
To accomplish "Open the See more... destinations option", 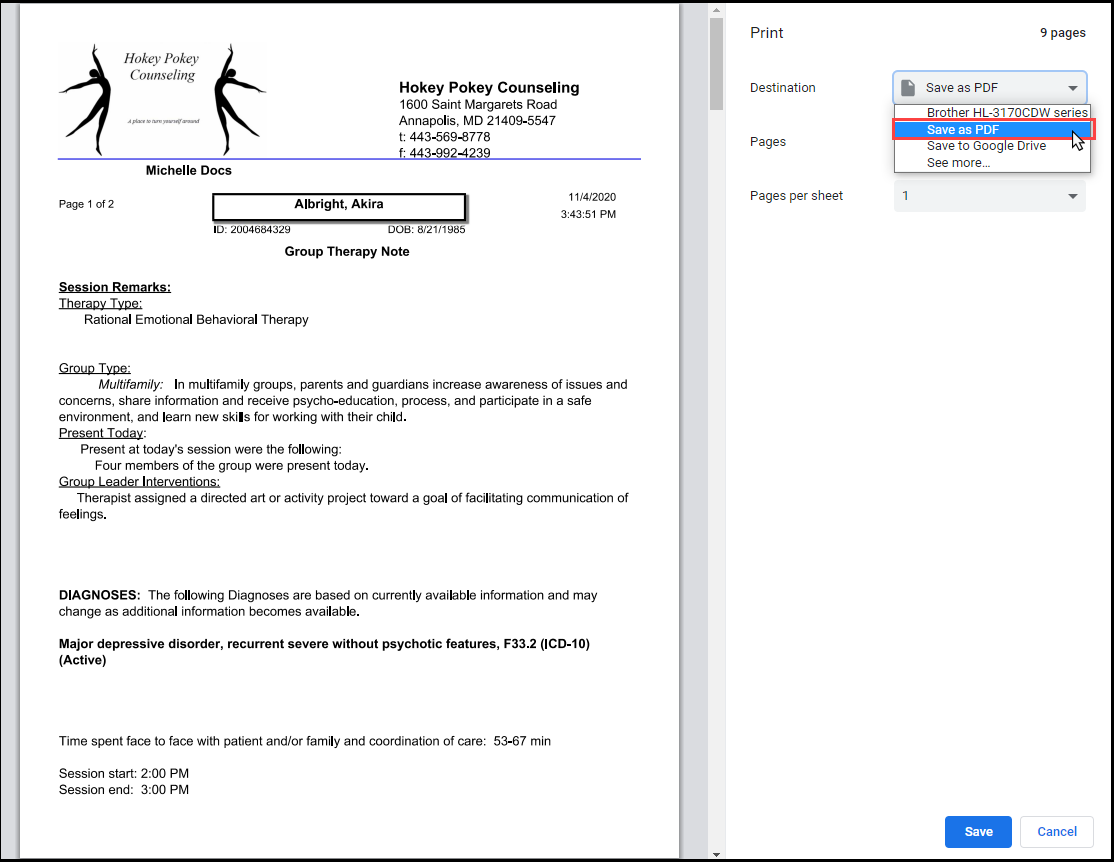I will pyautogui.click(x=958, y=162).
